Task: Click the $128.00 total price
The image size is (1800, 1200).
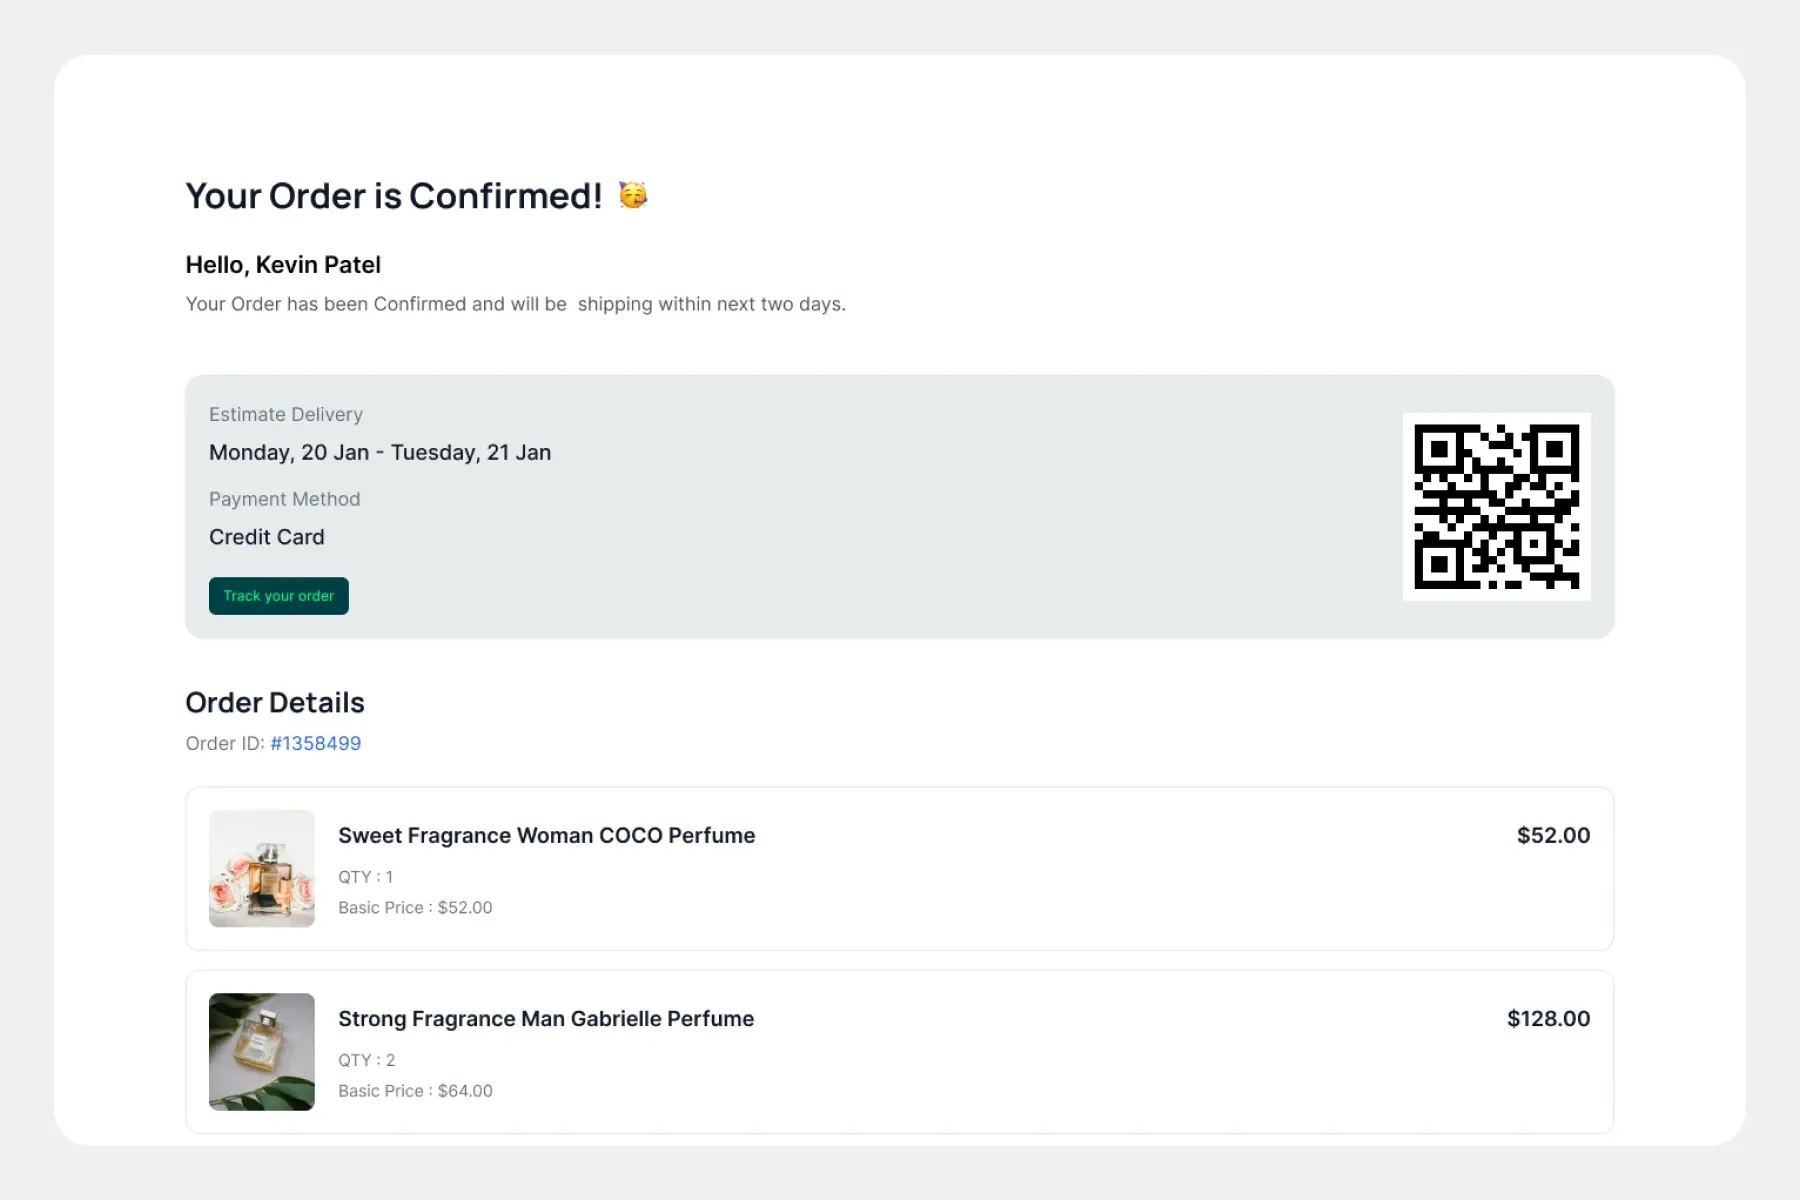Action: tap(1548, 1018)
